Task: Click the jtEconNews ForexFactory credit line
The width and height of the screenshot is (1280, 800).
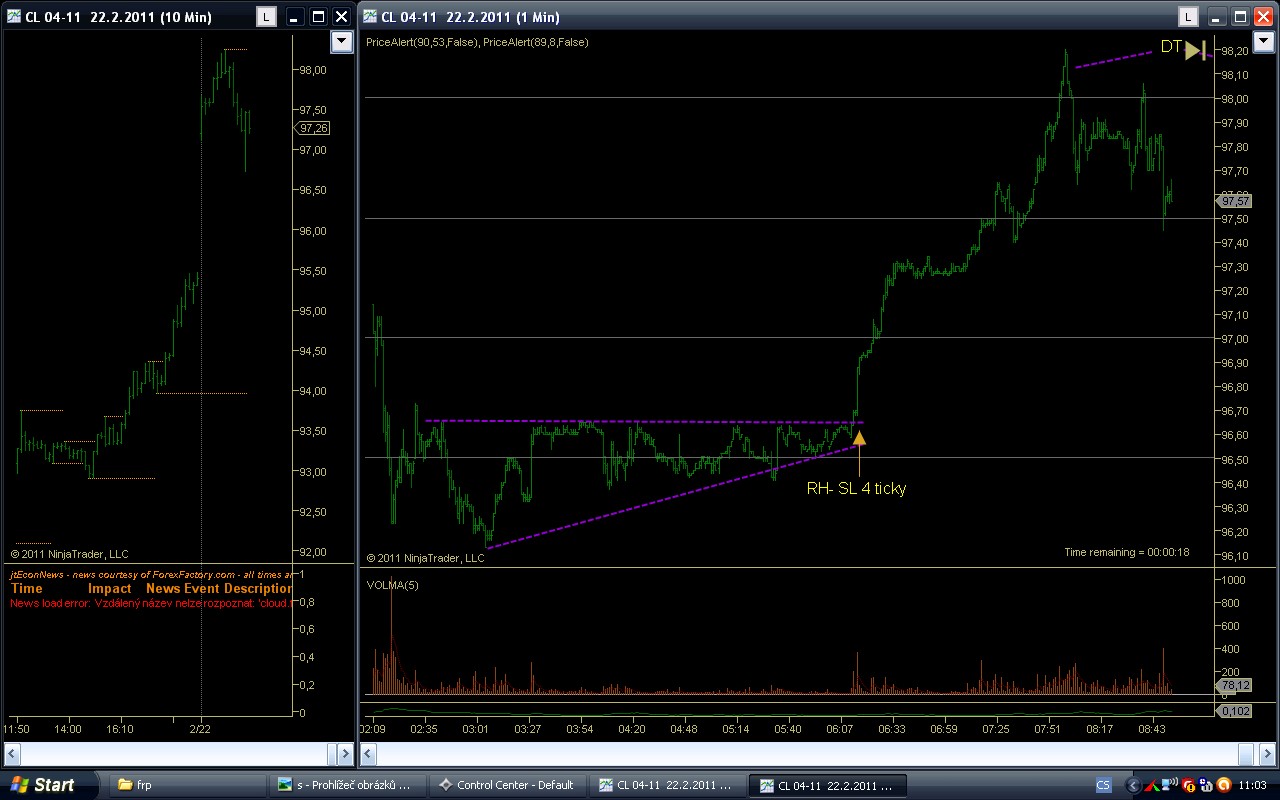Action: [x=150, y=574]
